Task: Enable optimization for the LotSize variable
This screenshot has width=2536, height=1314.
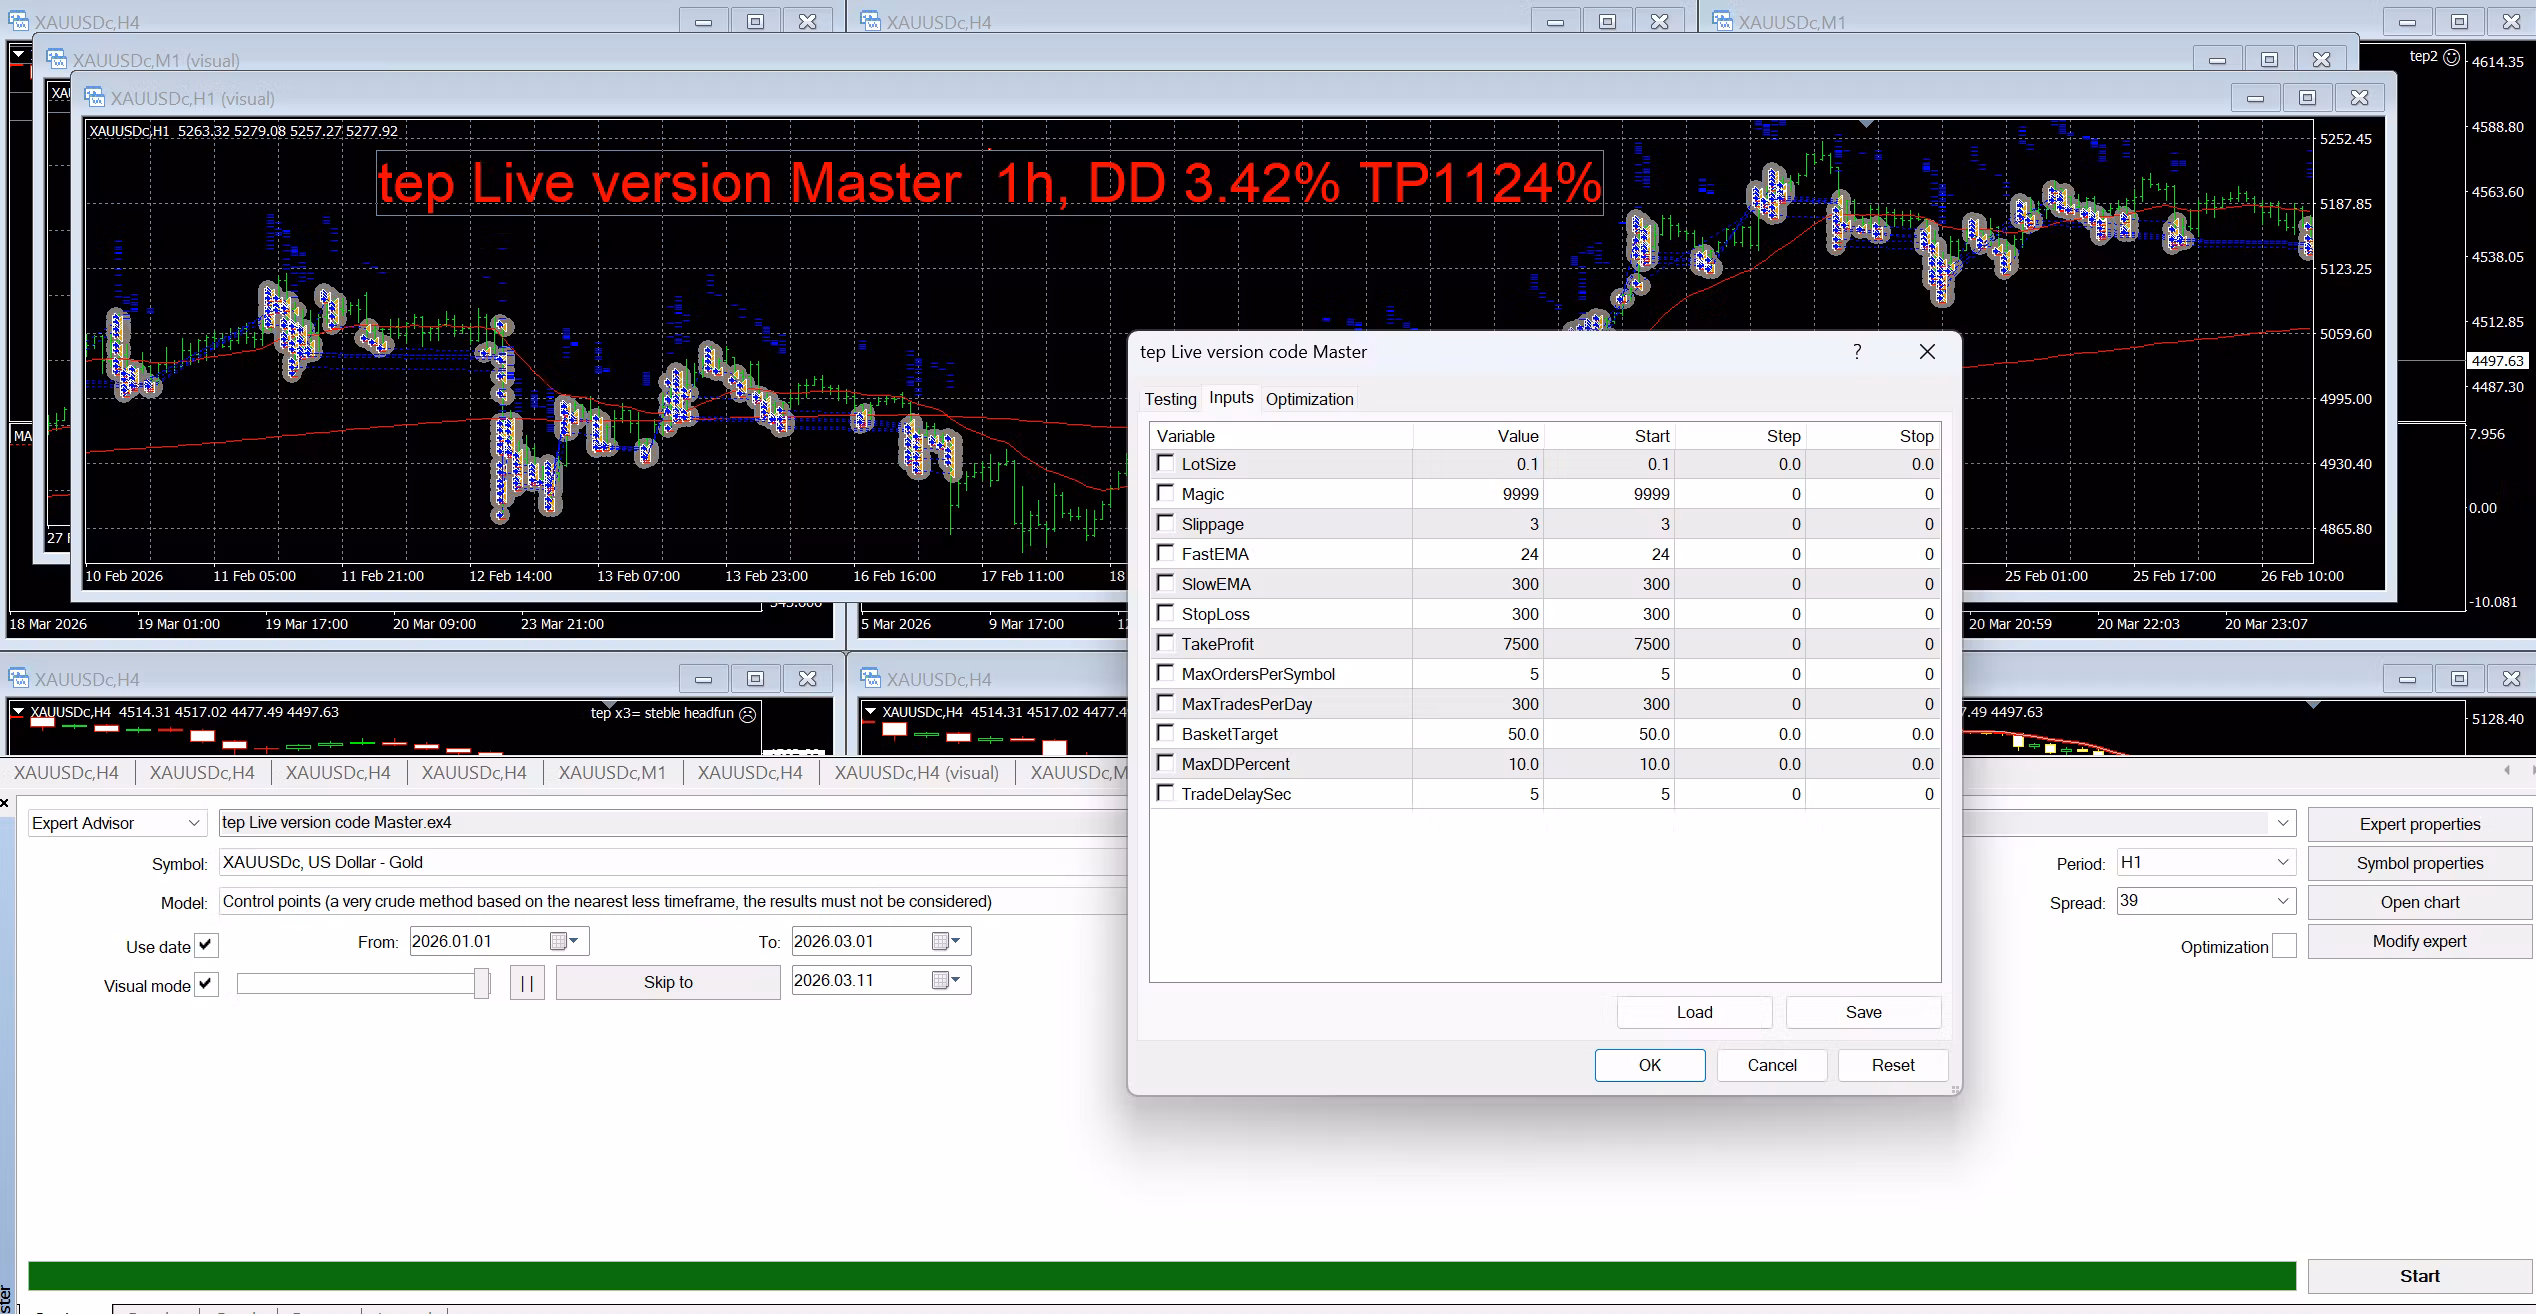Action: 1165,463
